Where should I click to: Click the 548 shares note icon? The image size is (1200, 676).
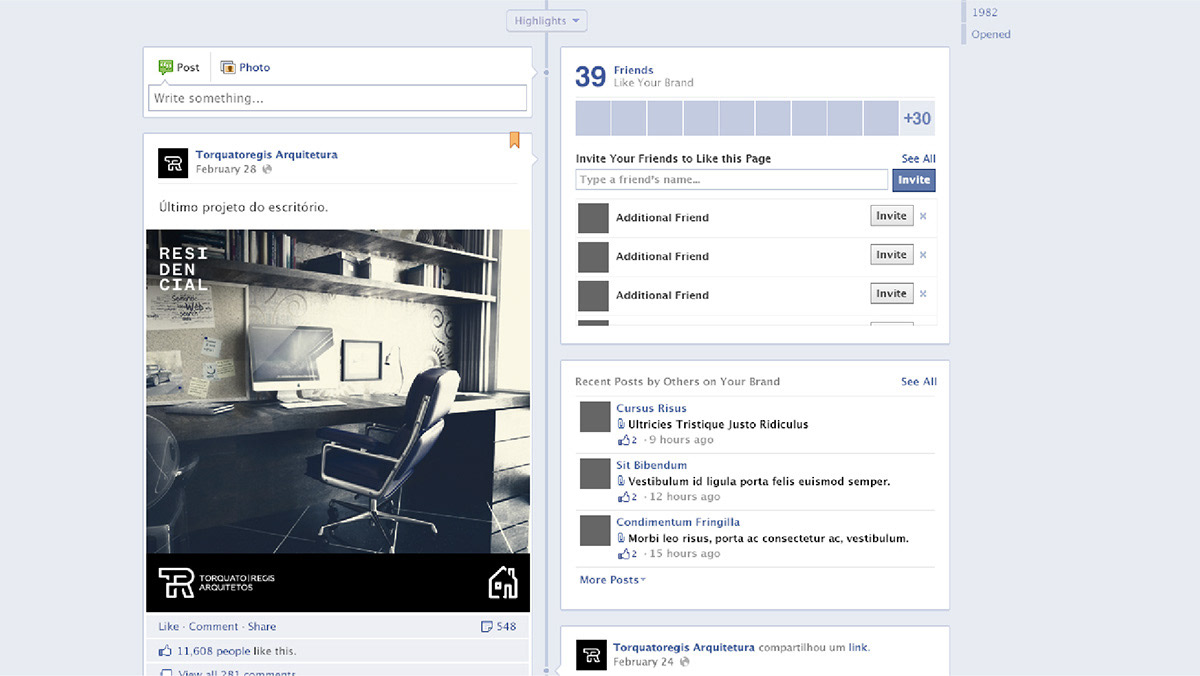(487, 626)
